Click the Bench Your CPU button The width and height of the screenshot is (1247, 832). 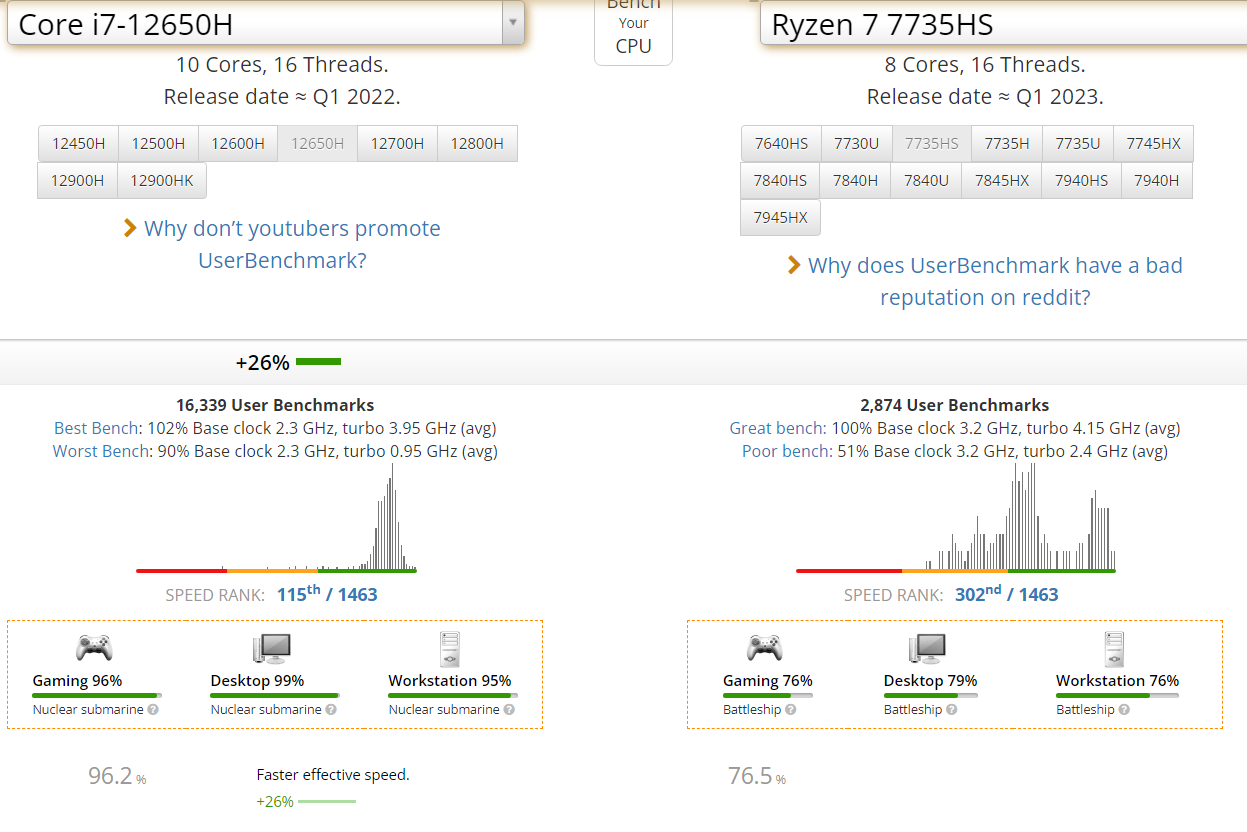(633, 30)
